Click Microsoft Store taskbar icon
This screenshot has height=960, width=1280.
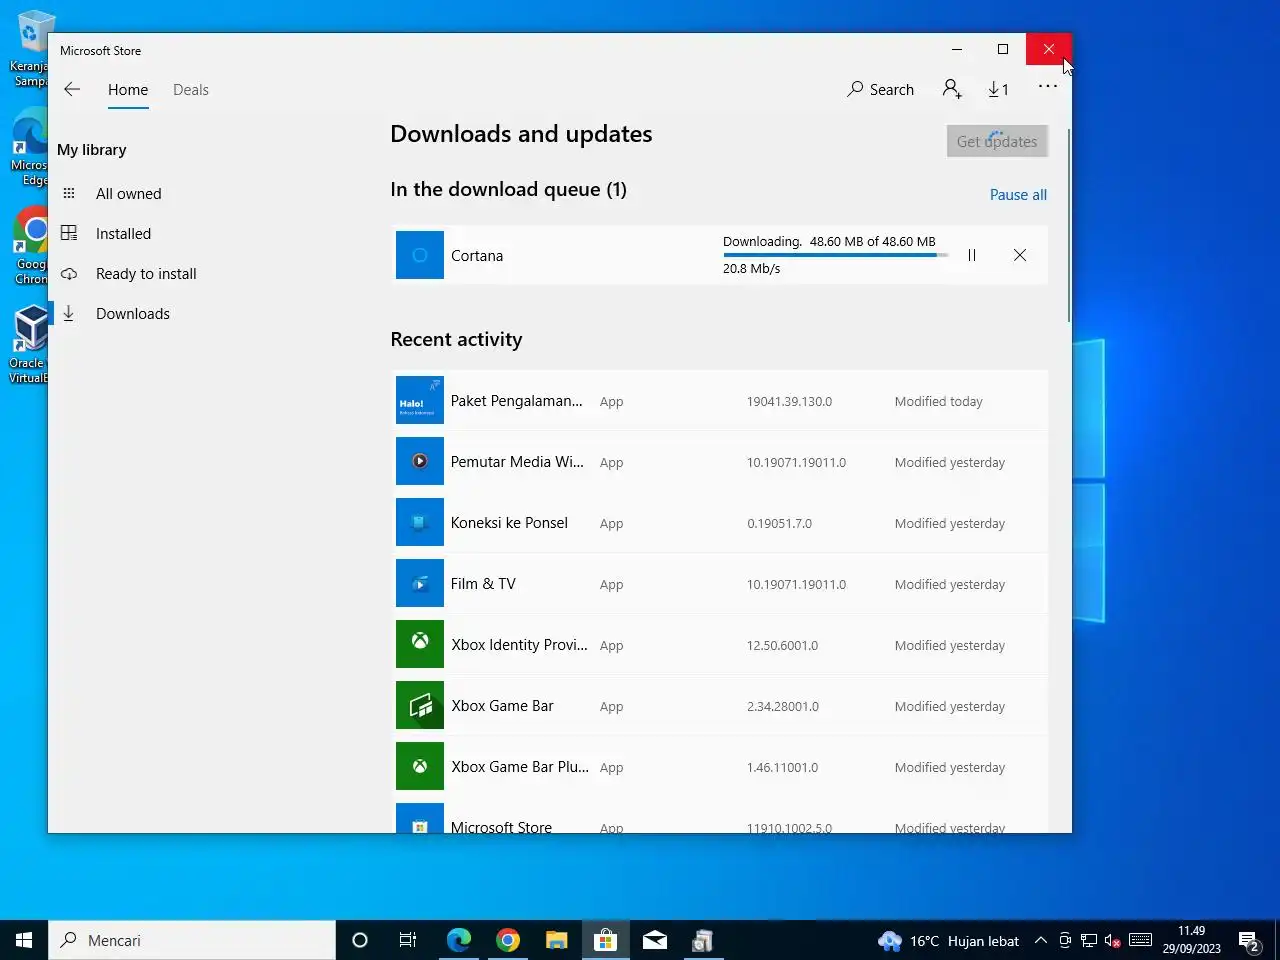coord(605,940)
